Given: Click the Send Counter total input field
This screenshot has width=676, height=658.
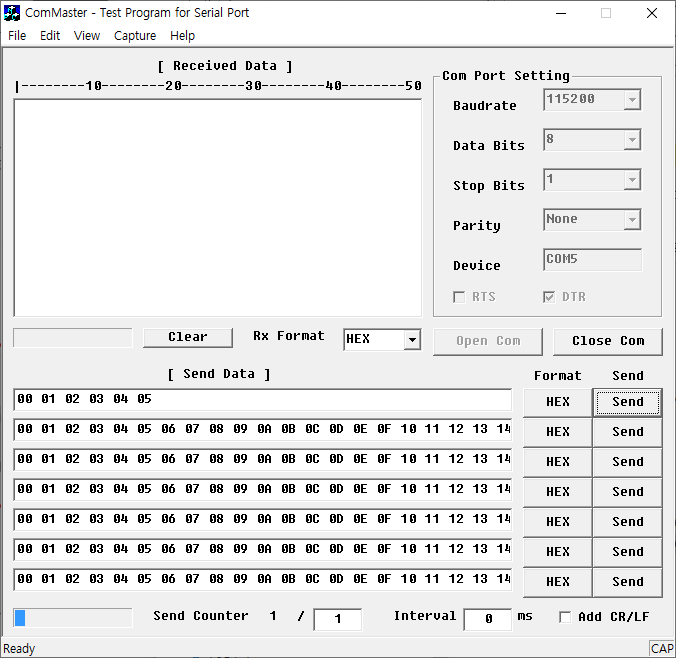Looking at the screenshot, I should click(x=337, y=619).
